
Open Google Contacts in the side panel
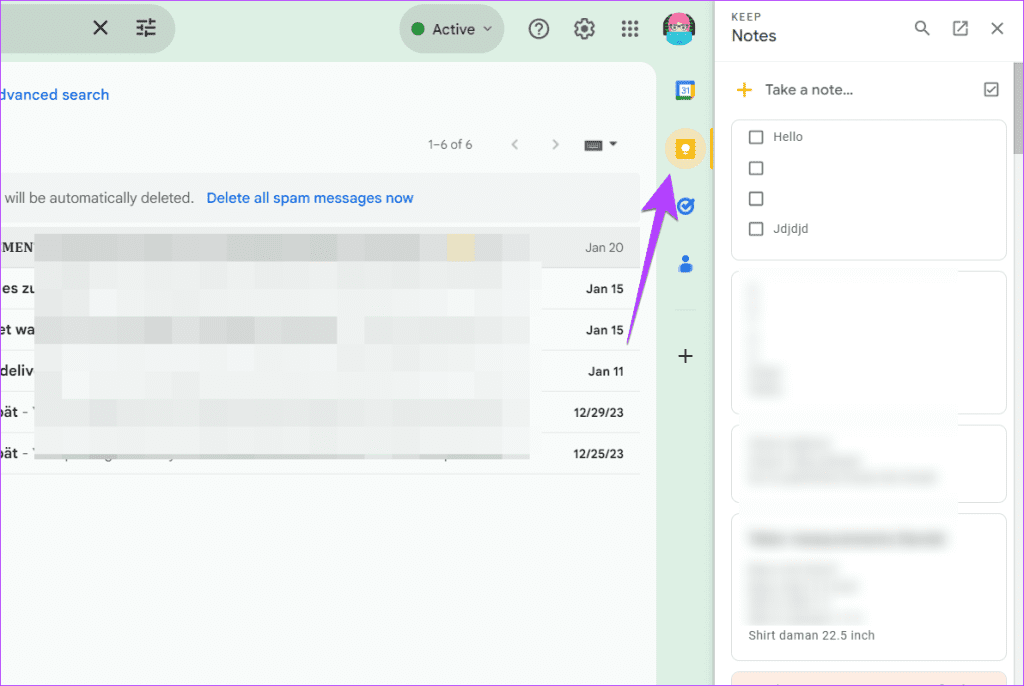click(x=684, y=263)
